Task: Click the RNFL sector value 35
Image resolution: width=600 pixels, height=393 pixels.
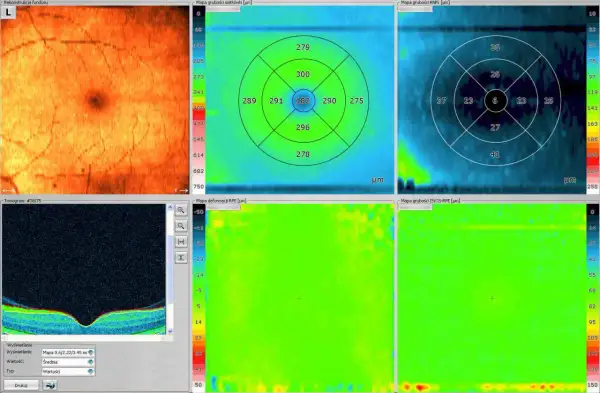Action: [x=495, y=47]
